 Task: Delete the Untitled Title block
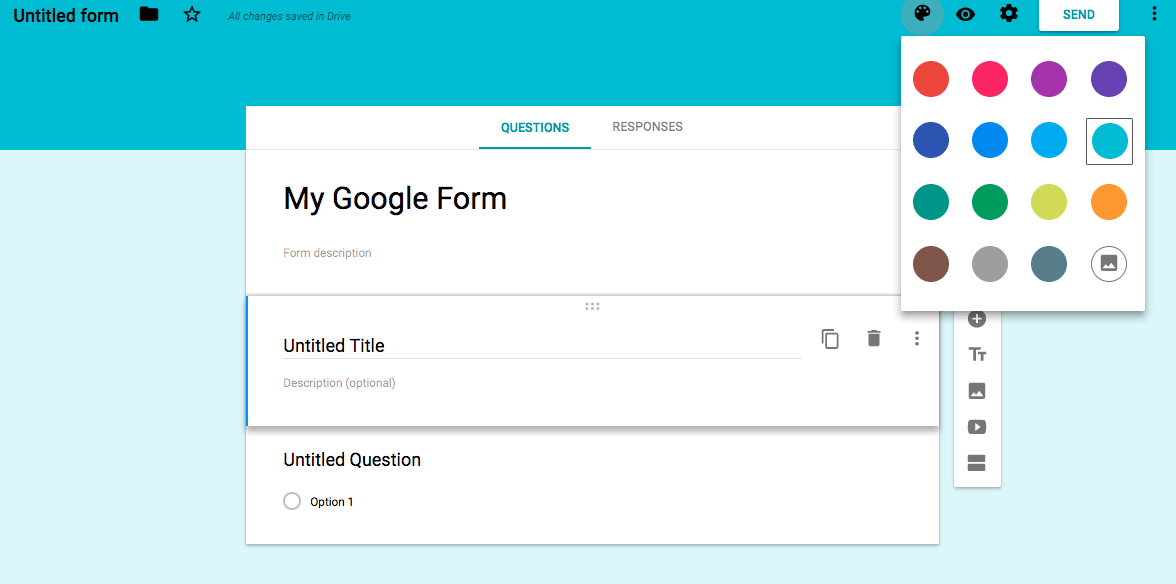pyautogui.click(x=873, y=338)
